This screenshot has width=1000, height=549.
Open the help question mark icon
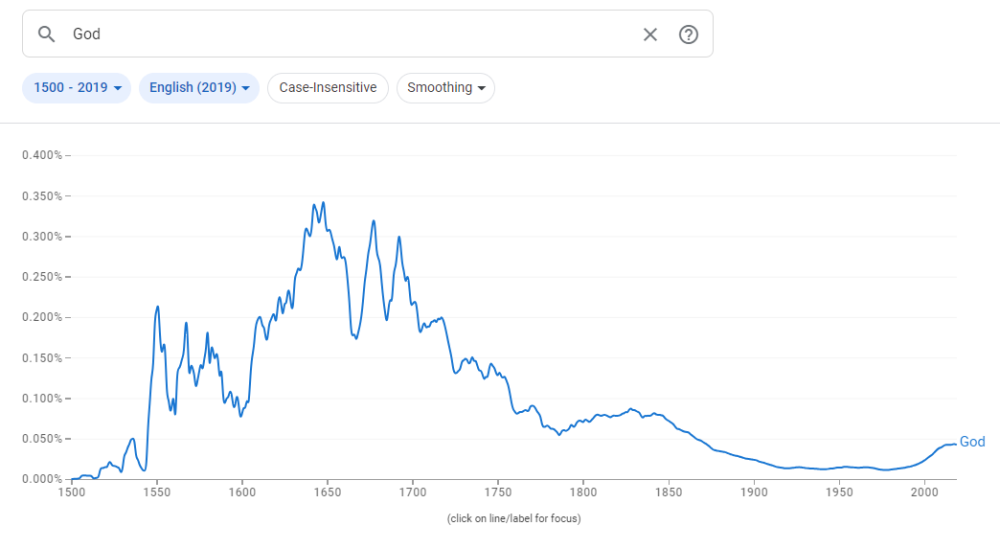(x=688, y=34)
